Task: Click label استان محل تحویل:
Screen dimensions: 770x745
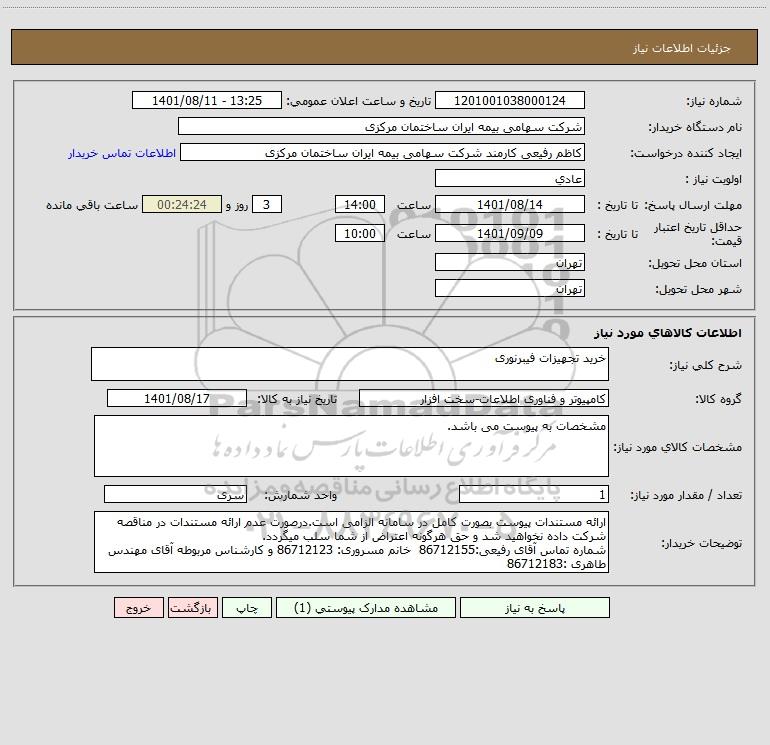Action: (x=695, y=264)
